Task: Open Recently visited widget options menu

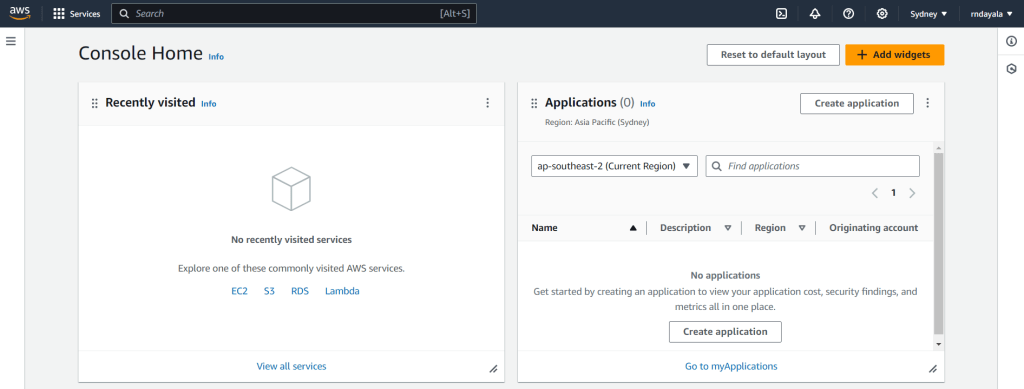Action: point(487,103)
